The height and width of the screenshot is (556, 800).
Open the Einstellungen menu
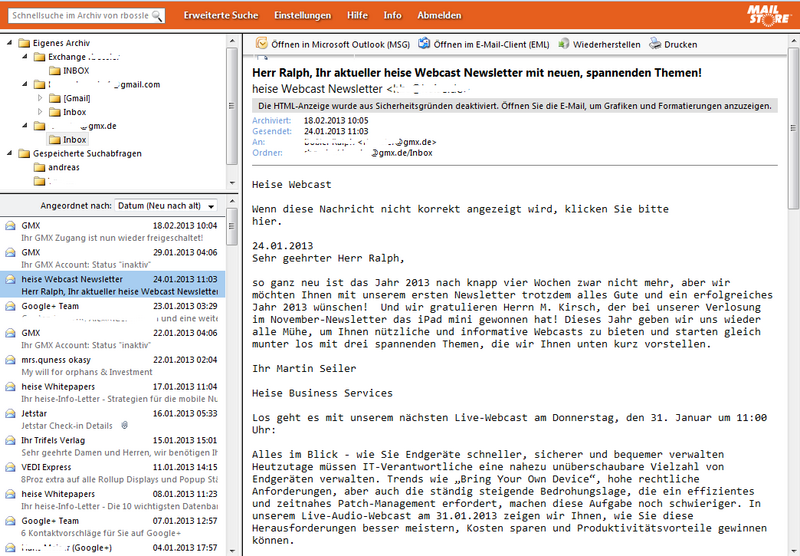[x=302, y=16]
